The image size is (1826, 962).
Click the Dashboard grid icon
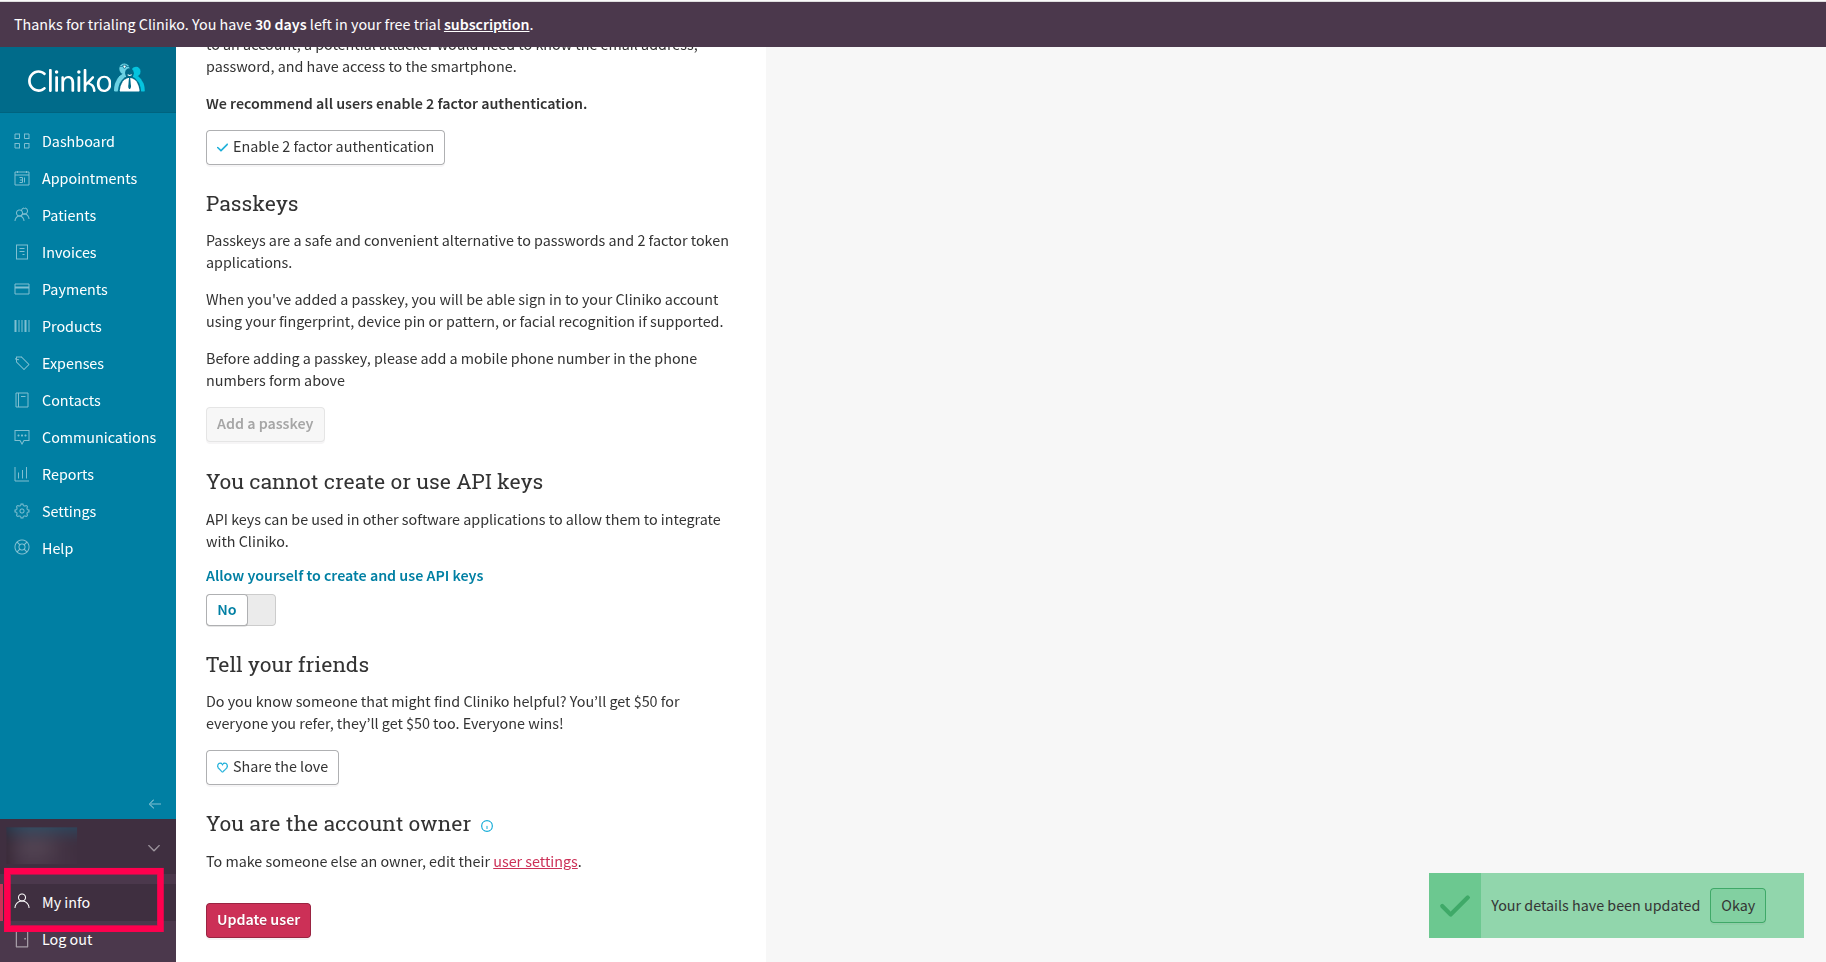(22, 142)
